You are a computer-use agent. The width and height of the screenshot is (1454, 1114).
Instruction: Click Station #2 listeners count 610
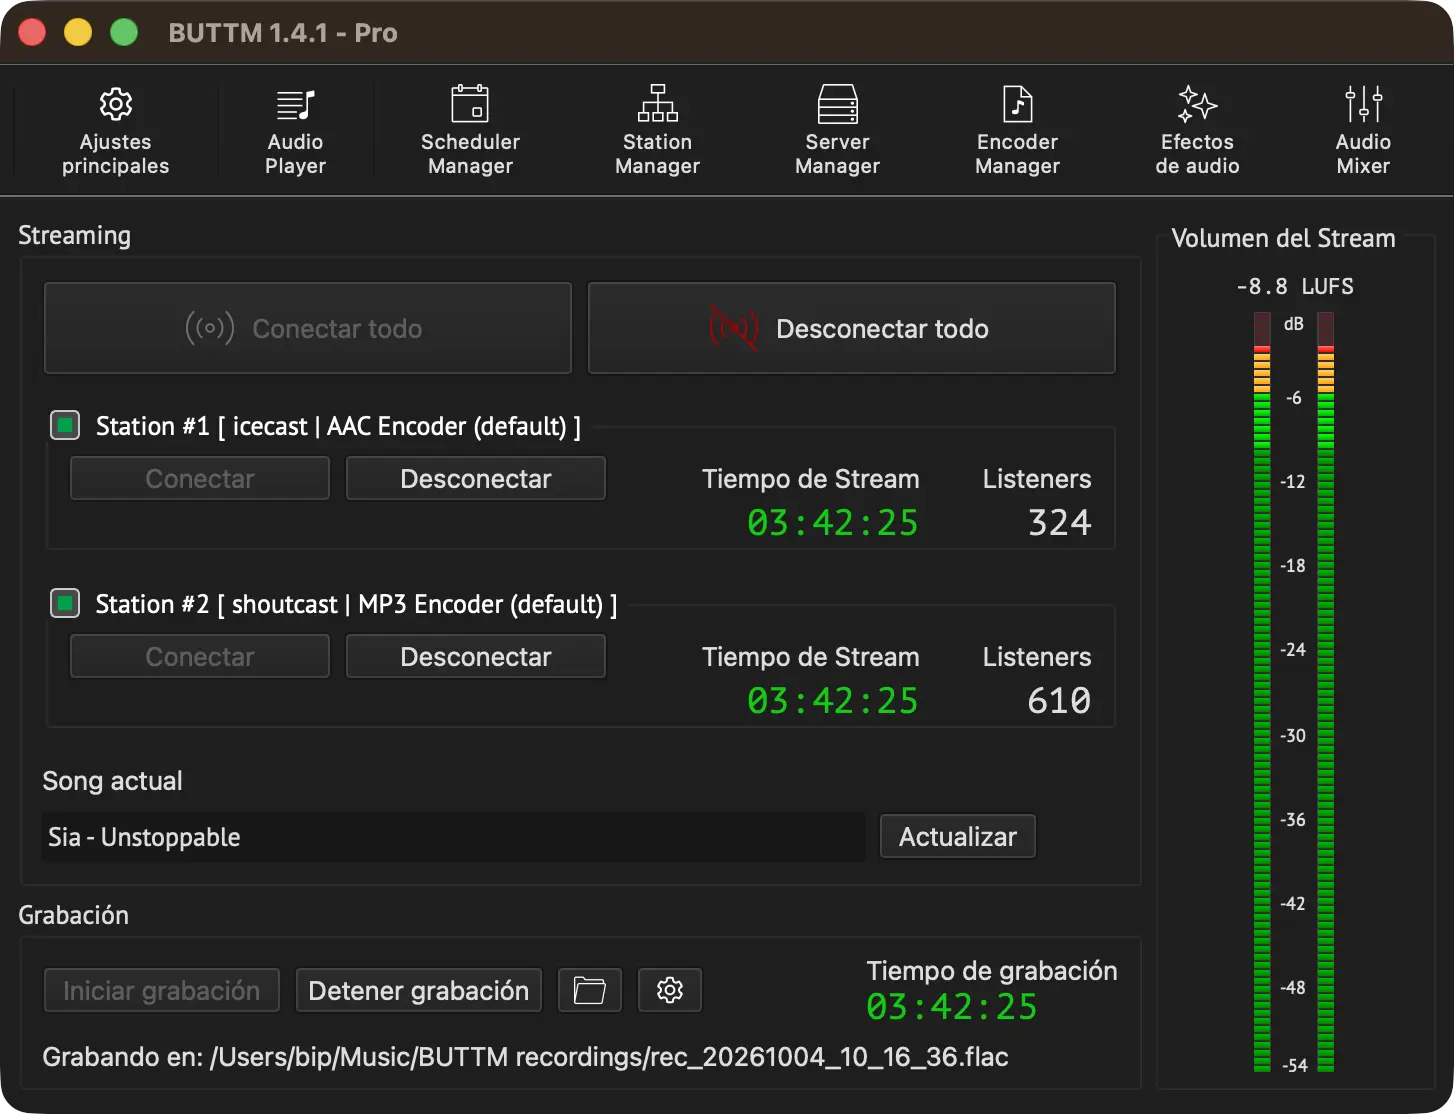pos(1060,701)
